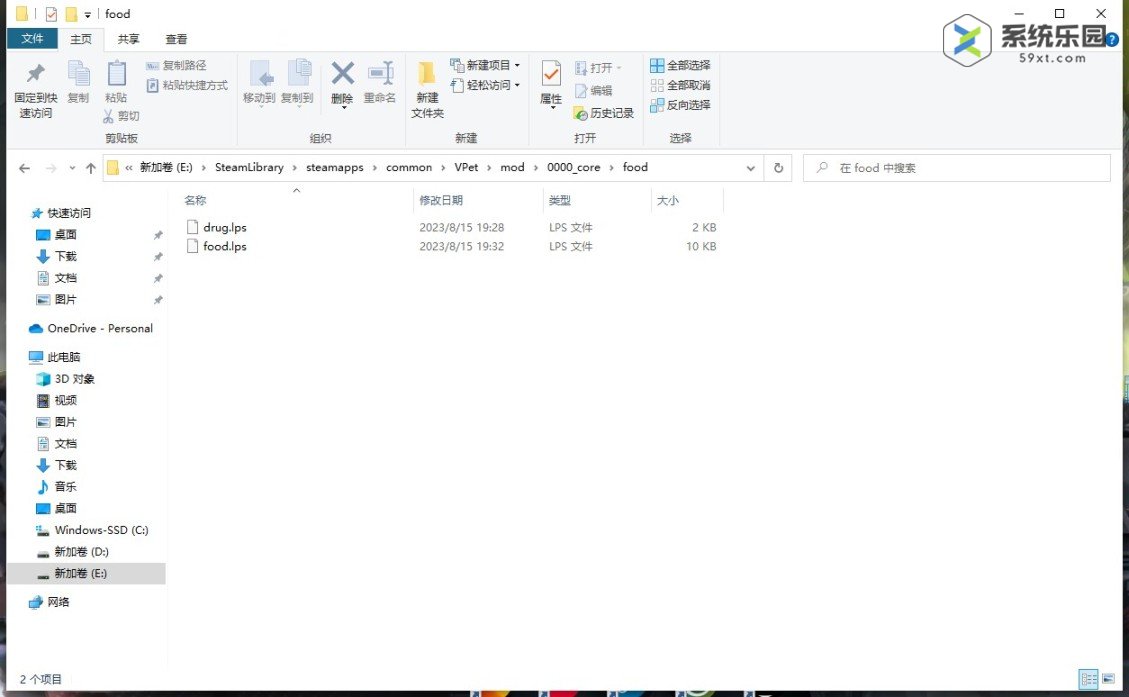Screen dimensions: 1129x697
Task: Select Windows-SSD (C:) drive in sidebar
Action: 101,530
